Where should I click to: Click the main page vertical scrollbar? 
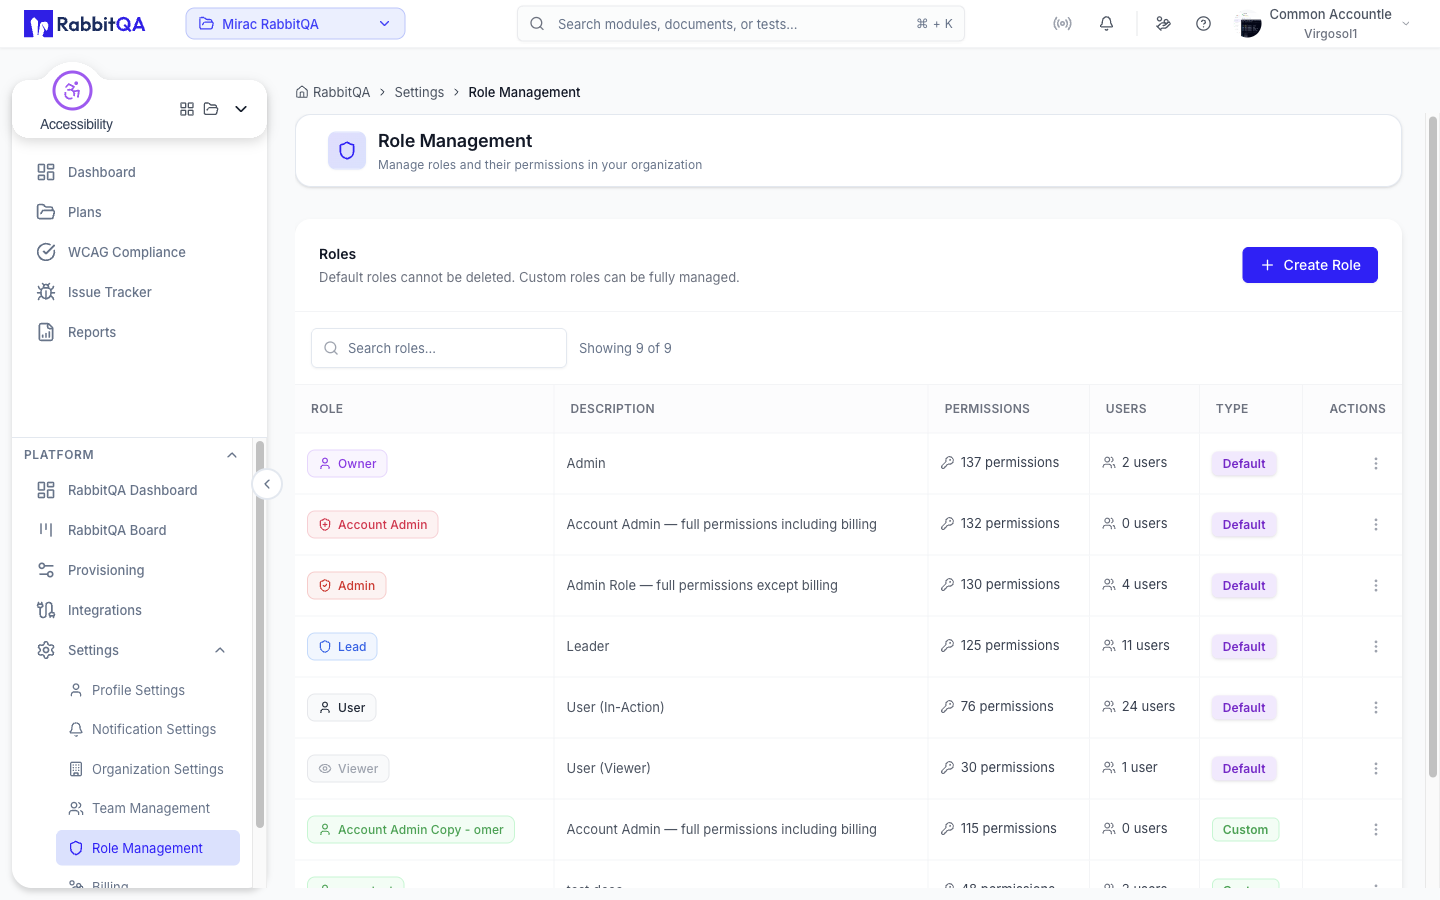(x=1433, y=447)
